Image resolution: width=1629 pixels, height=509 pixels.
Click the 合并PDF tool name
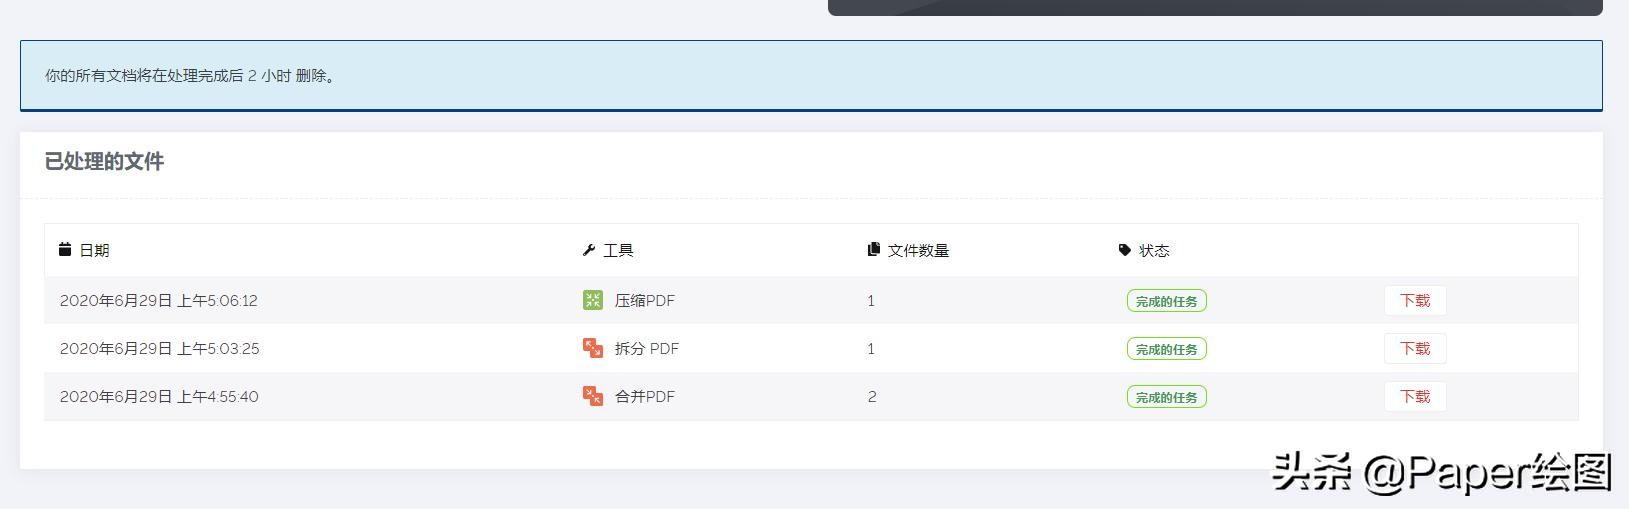tap(645, 396)
